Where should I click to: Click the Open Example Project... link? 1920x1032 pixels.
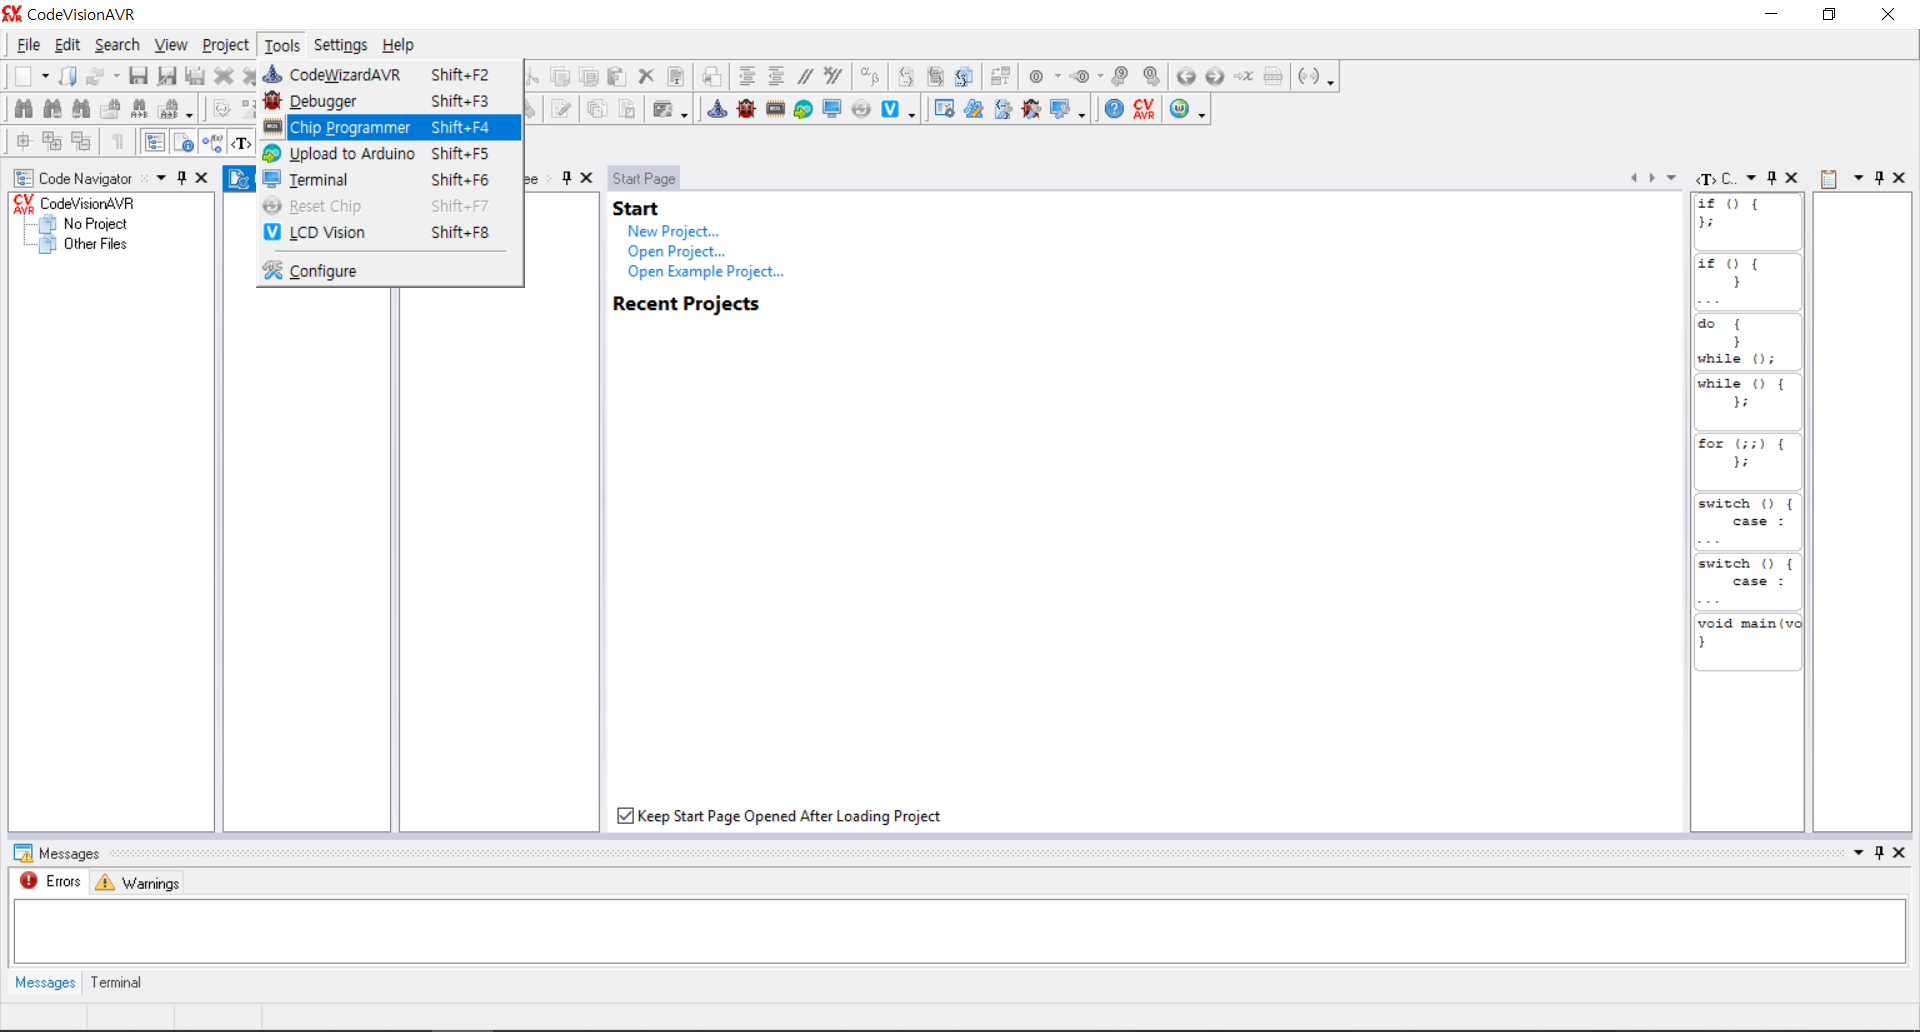tap(706, 271)
